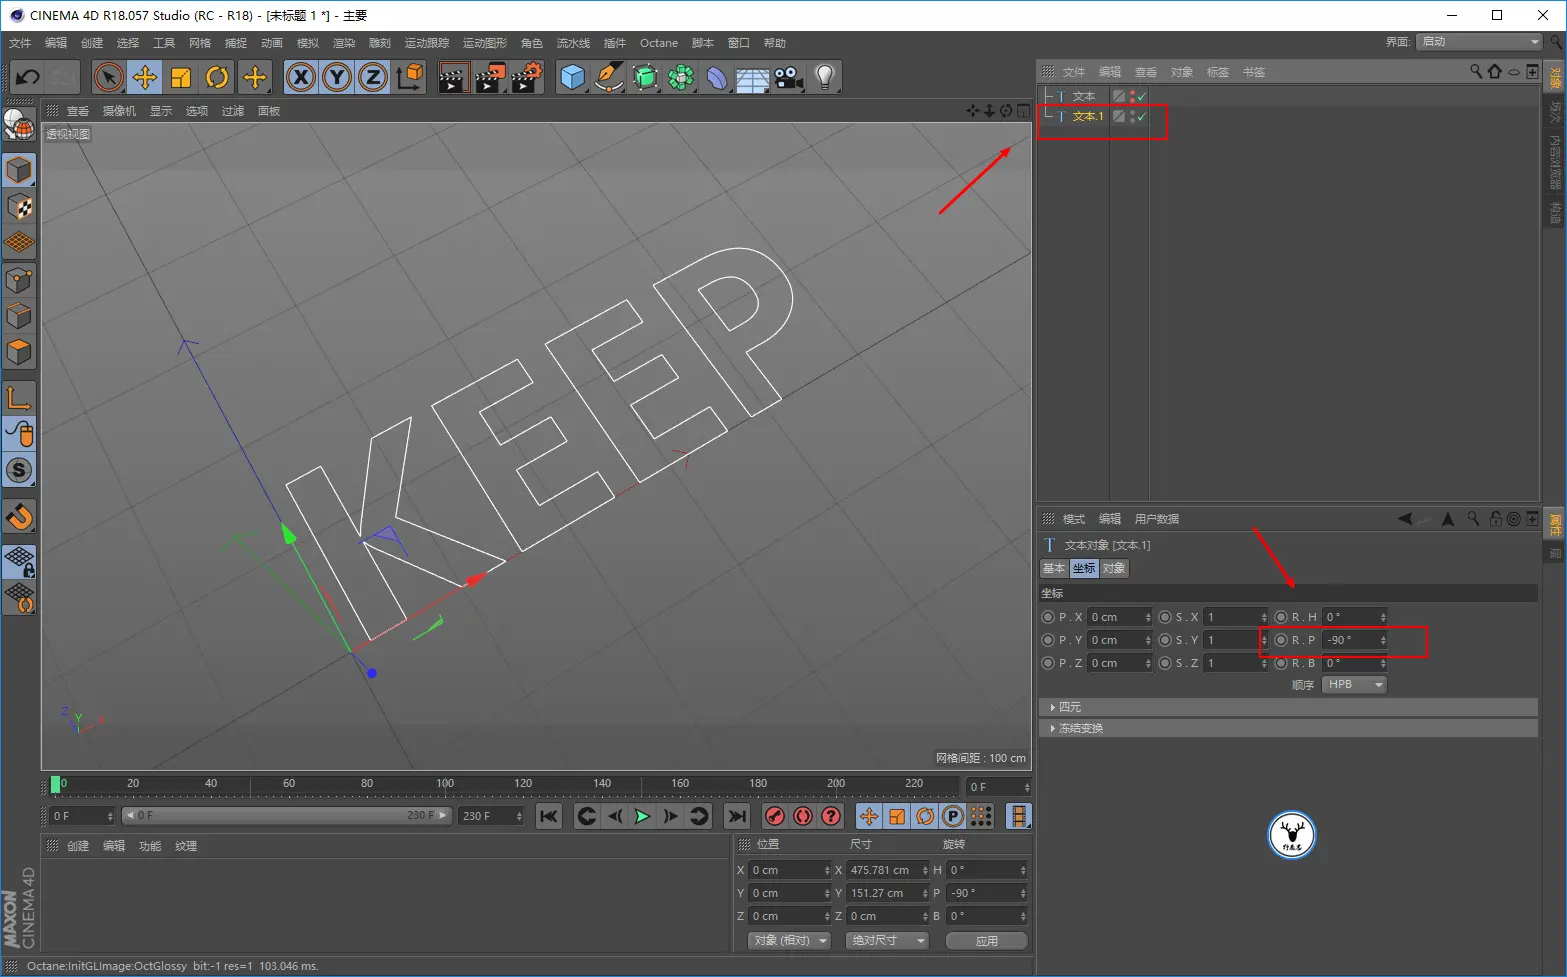Toggle Z axis lock
The height and width of the screenshot is (977, 1567).
coord(373,77)
